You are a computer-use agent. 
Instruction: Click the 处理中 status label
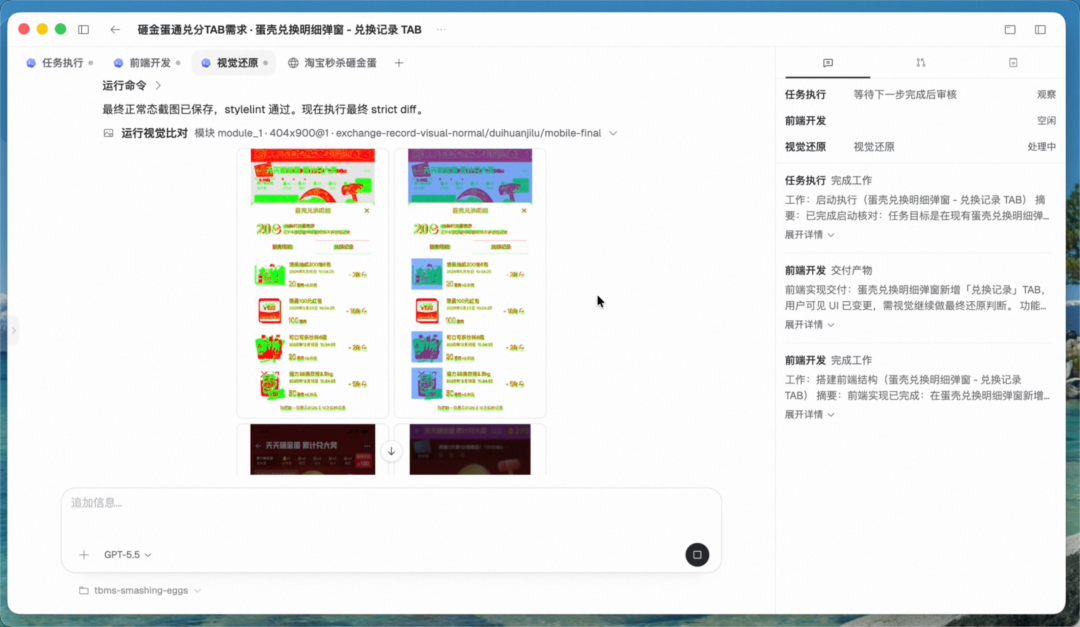coord(1041,147)
